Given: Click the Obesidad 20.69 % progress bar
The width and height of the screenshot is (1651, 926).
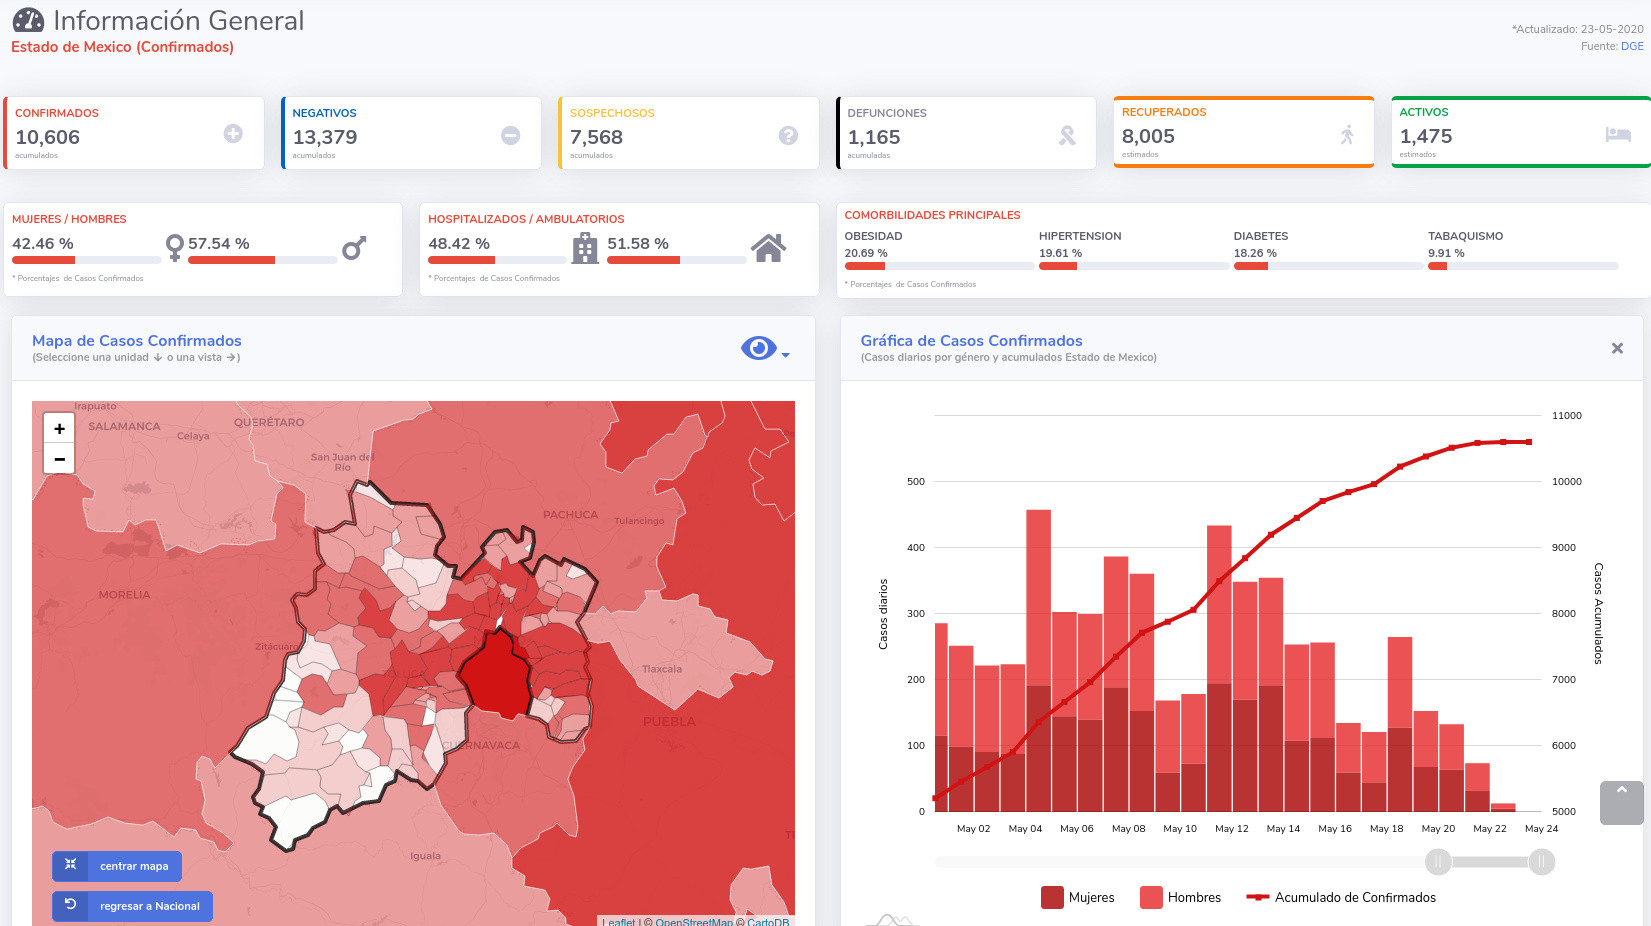Looking at the screenshot, I should coord(939,266).
